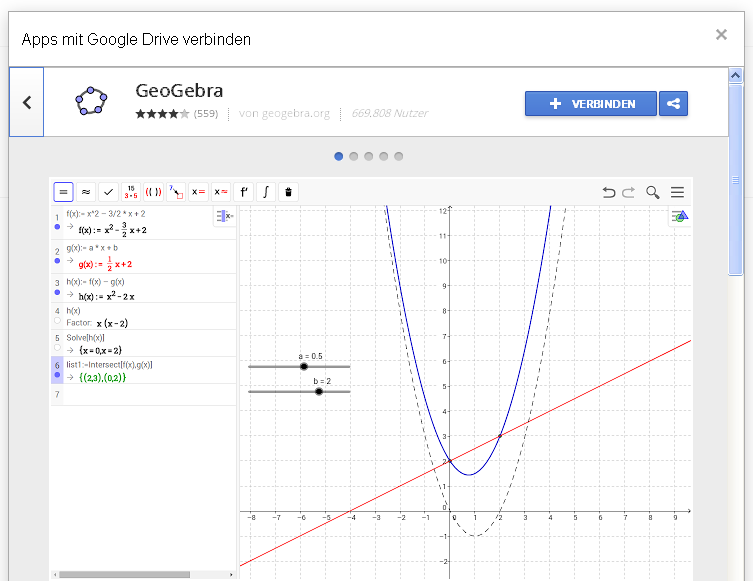
Task: Click the CAS scrollbar right arrow
Action: coord(231,574)
